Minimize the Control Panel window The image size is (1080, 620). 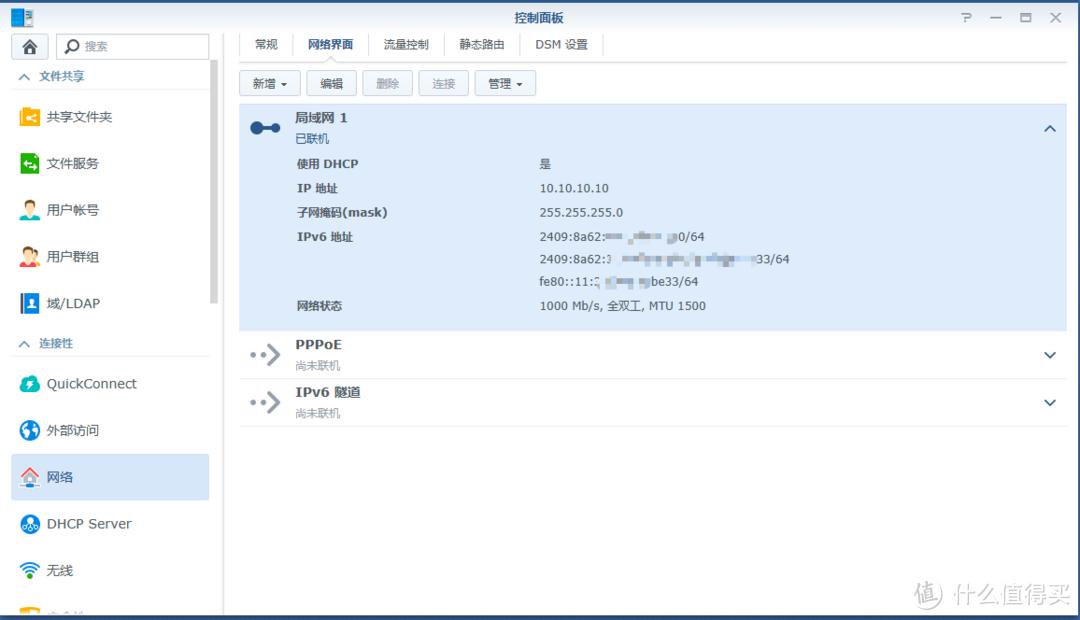pyautogui.click(x=996, y=18)
